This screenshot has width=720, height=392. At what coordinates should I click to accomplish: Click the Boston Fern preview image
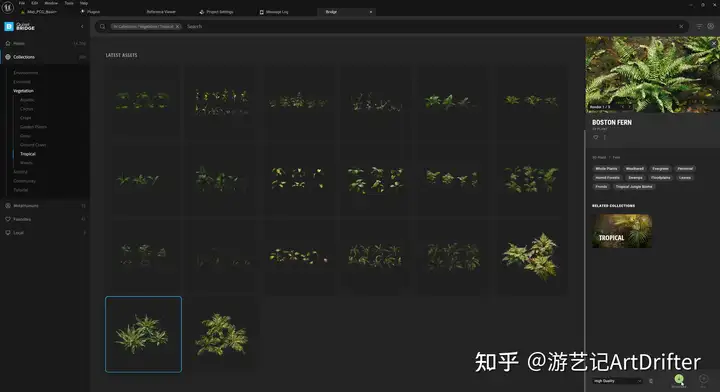tap(652, 74)
